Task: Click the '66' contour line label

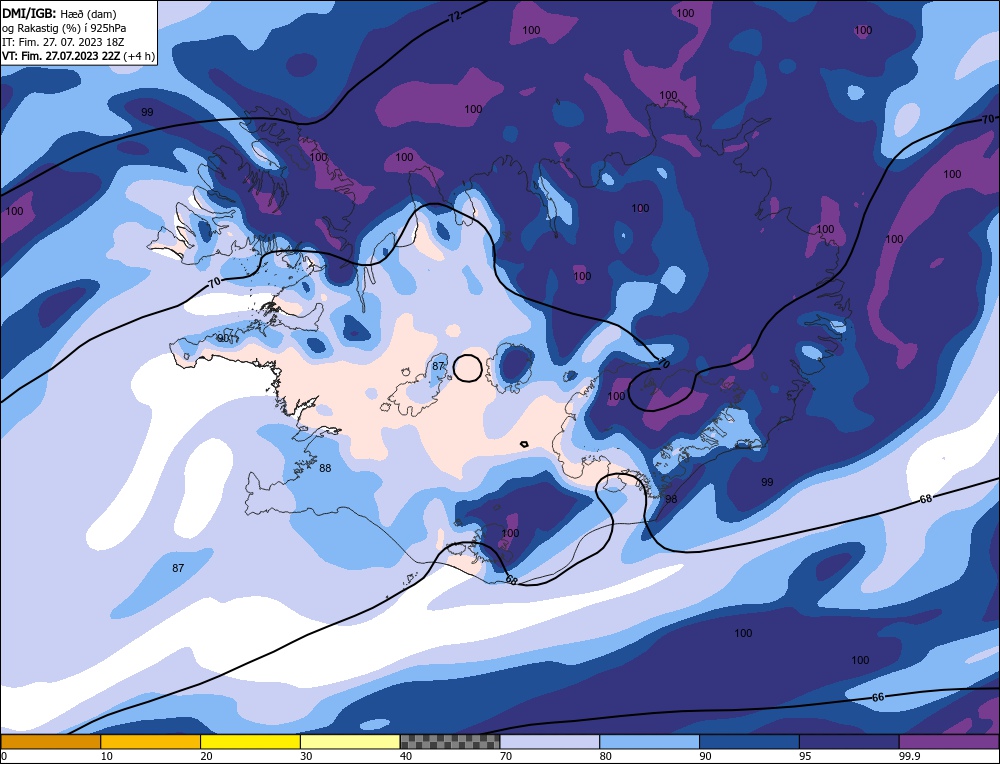Action: coord(878,697)
